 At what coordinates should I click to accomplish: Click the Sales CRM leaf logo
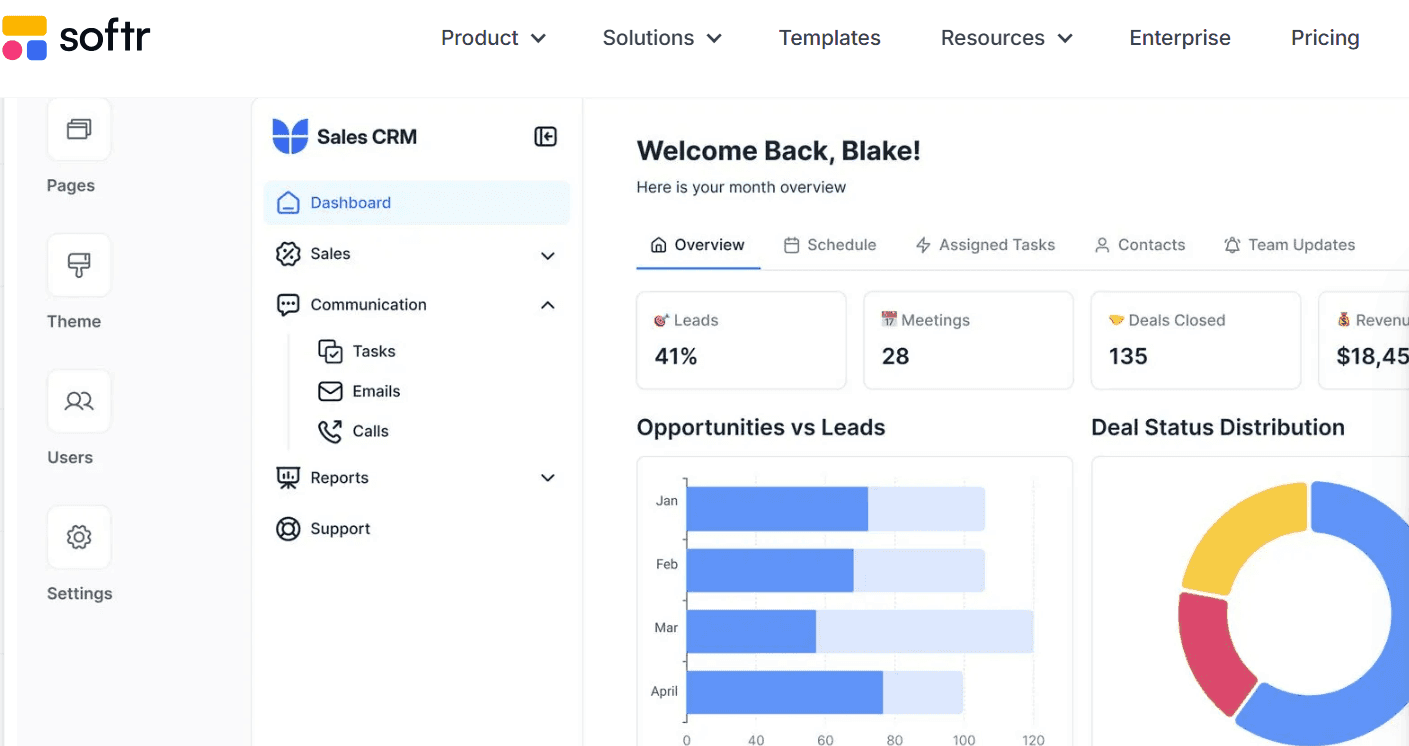pos(290,136)
